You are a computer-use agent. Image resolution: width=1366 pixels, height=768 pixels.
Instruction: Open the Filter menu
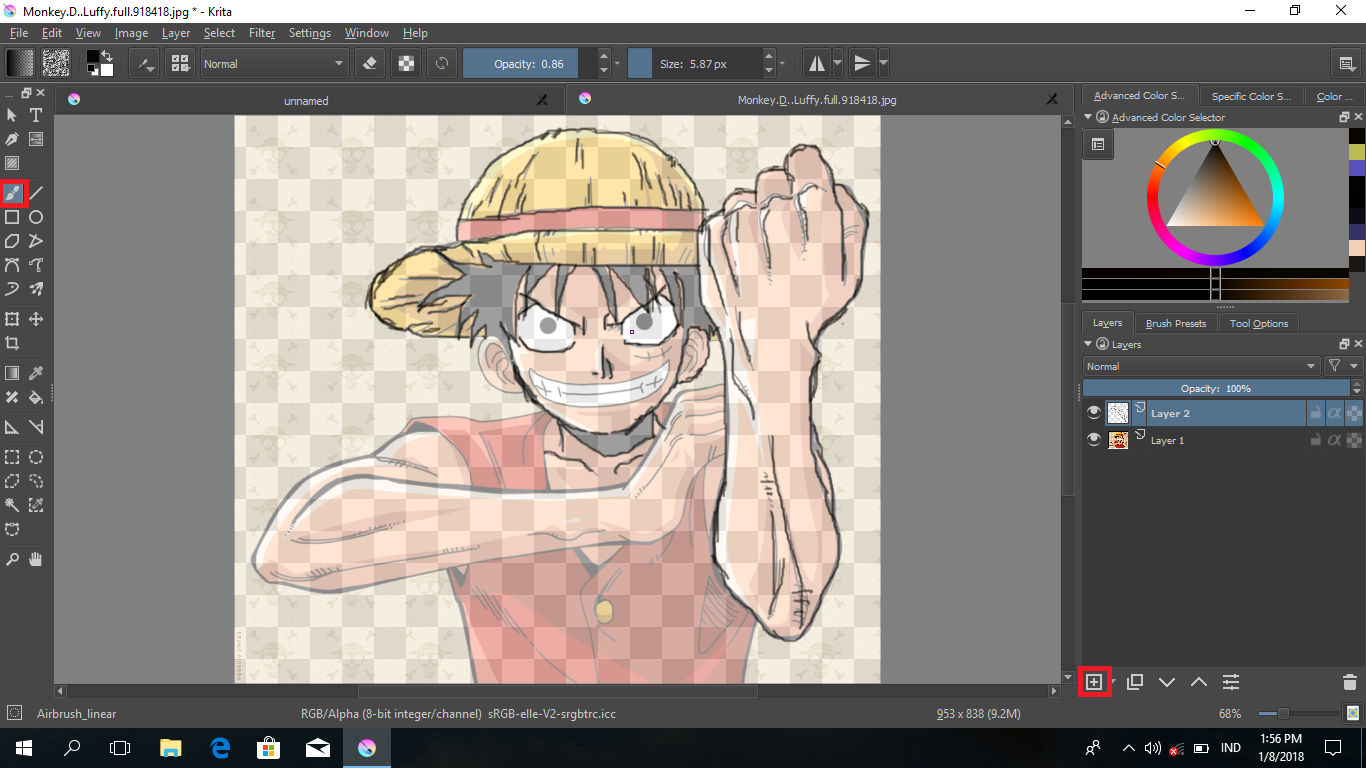[x=262, y=33]
